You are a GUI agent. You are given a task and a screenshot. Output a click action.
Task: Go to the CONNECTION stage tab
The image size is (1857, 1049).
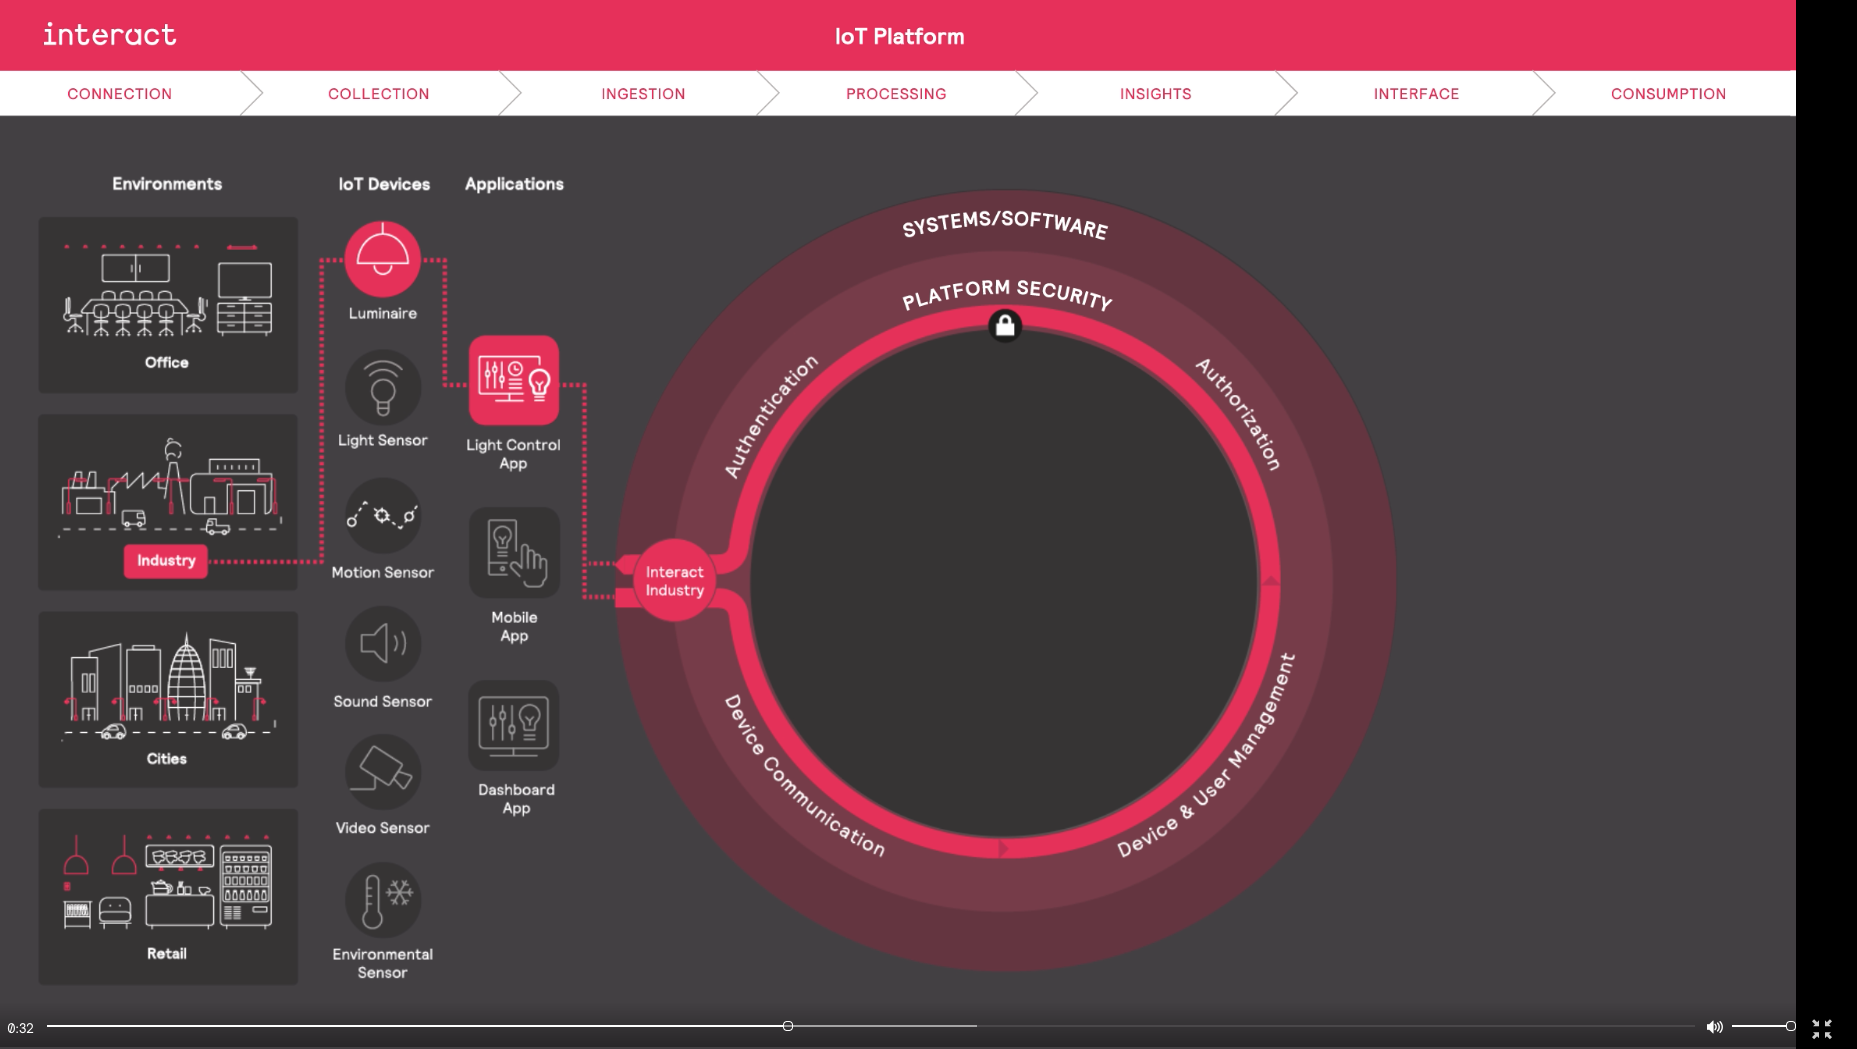click(x=120, y=94)
